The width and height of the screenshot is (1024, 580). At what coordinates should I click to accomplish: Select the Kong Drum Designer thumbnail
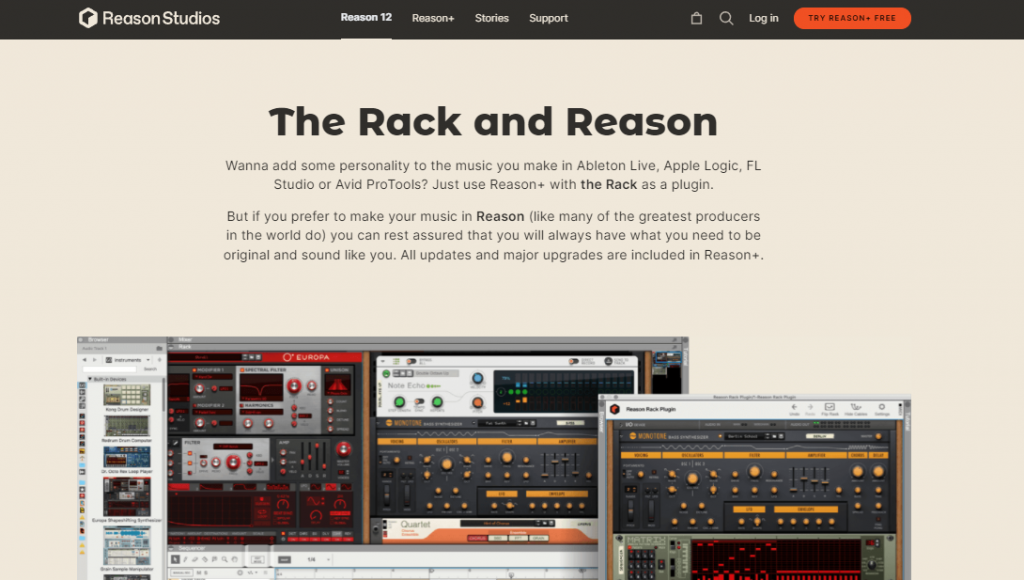pyautogui.click(x=127, y=395)
